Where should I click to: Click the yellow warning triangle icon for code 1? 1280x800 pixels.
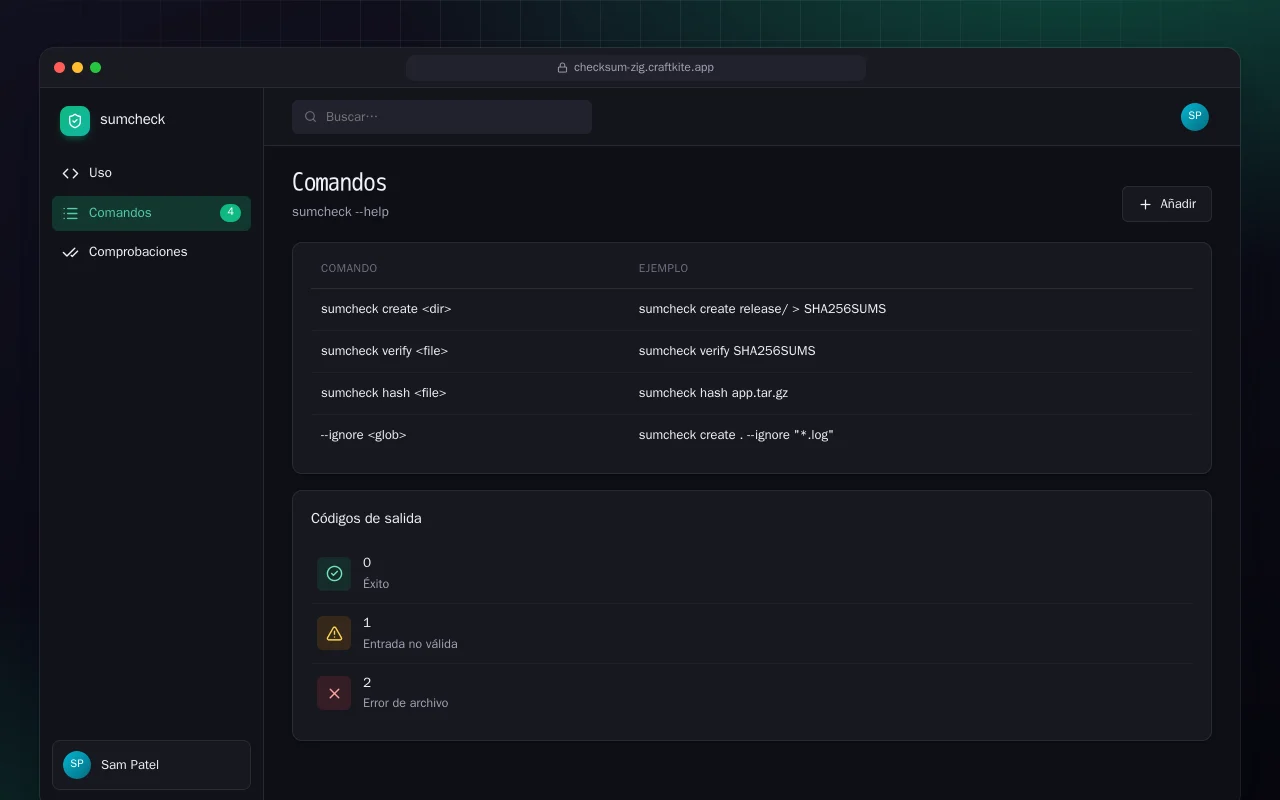point(334,633)
